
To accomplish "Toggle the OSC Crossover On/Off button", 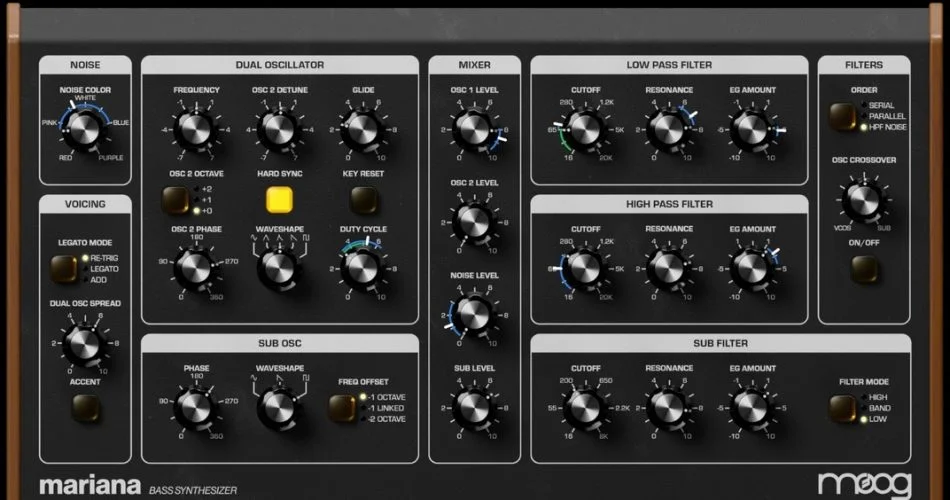I will [x=864, y=269].
